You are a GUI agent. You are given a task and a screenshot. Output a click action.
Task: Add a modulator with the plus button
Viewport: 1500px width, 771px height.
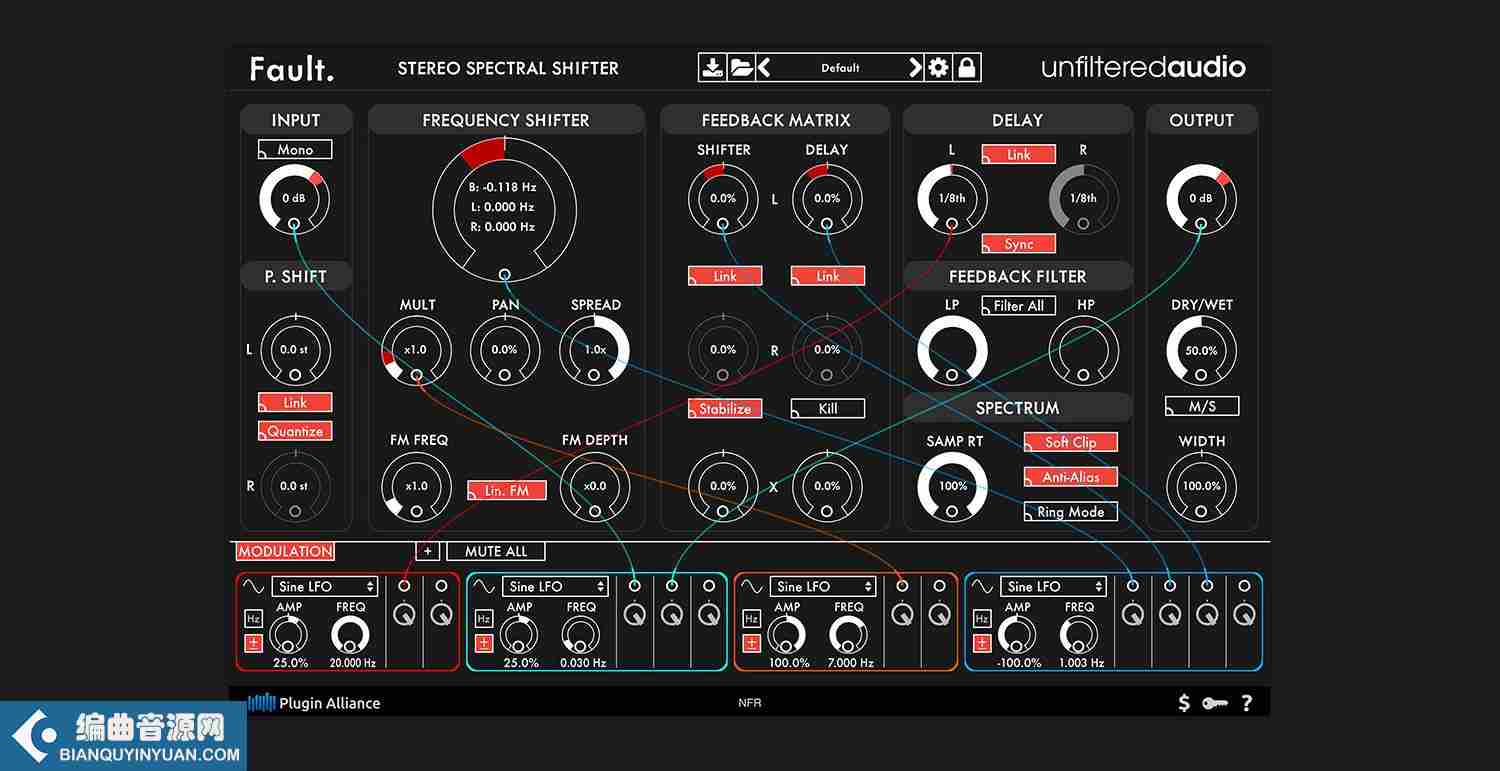(x=428, y=551)
